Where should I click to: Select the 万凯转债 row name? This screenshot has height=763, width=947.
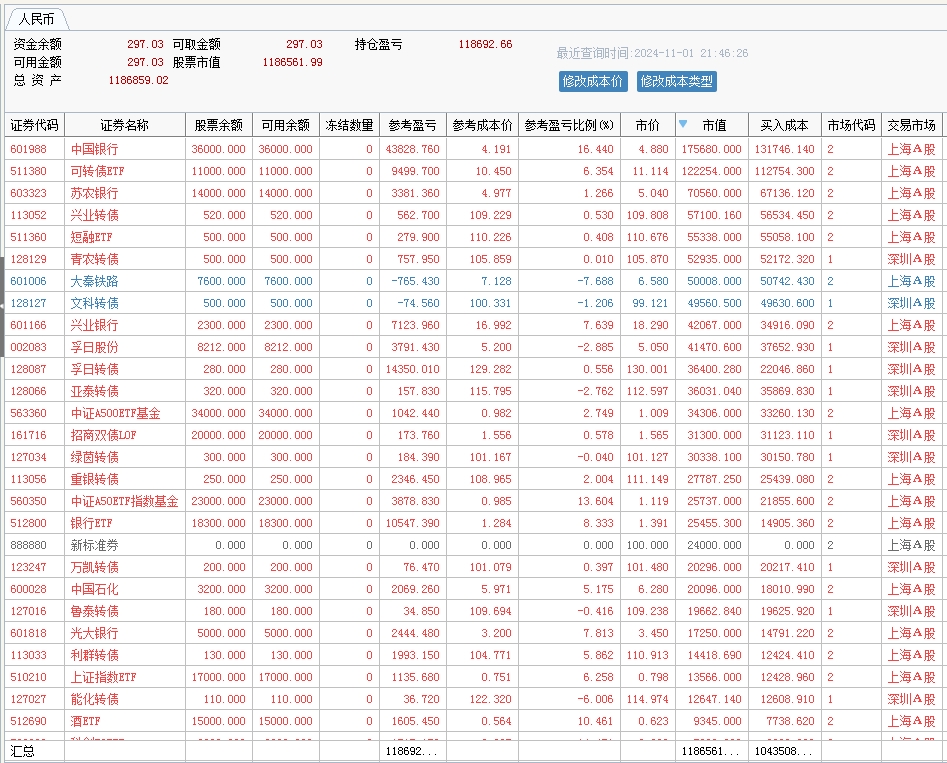pyautogui.click(x=94, y=567)
